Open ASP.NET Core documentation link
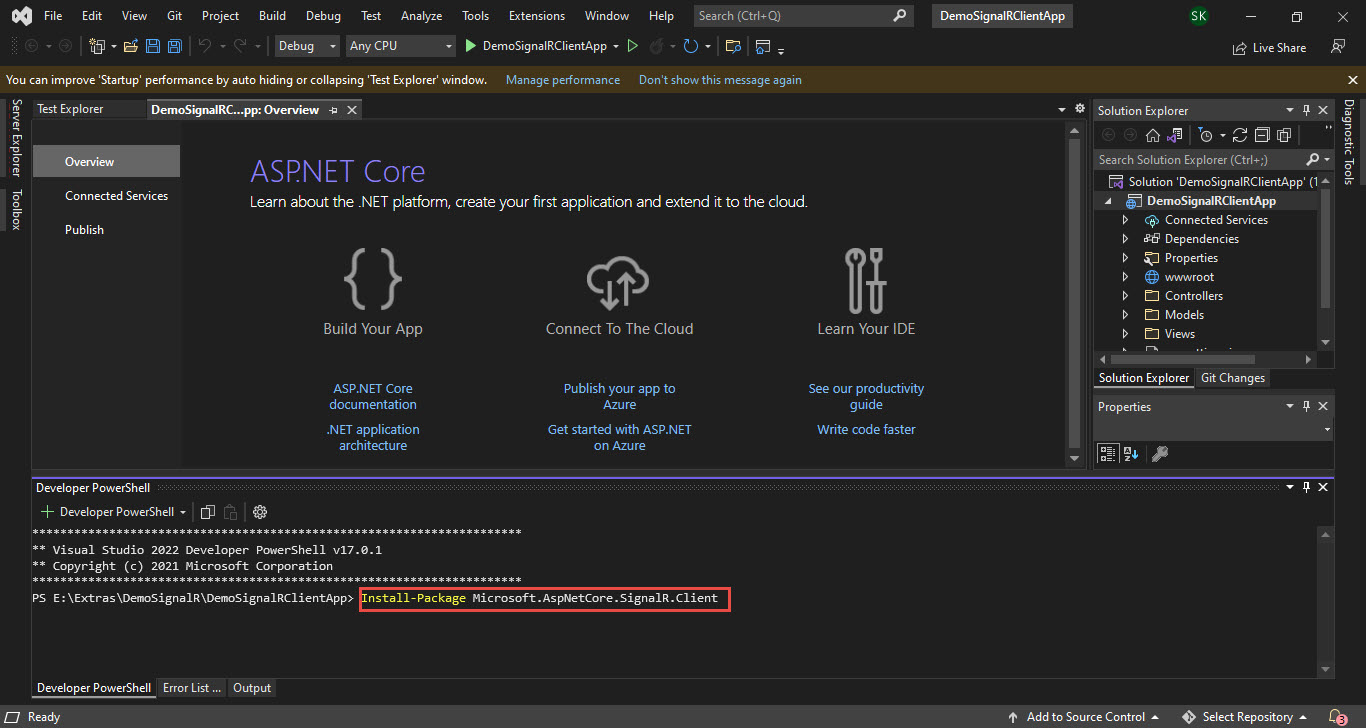The width and height of the screenshot is (1366, 728). point(373,397)
